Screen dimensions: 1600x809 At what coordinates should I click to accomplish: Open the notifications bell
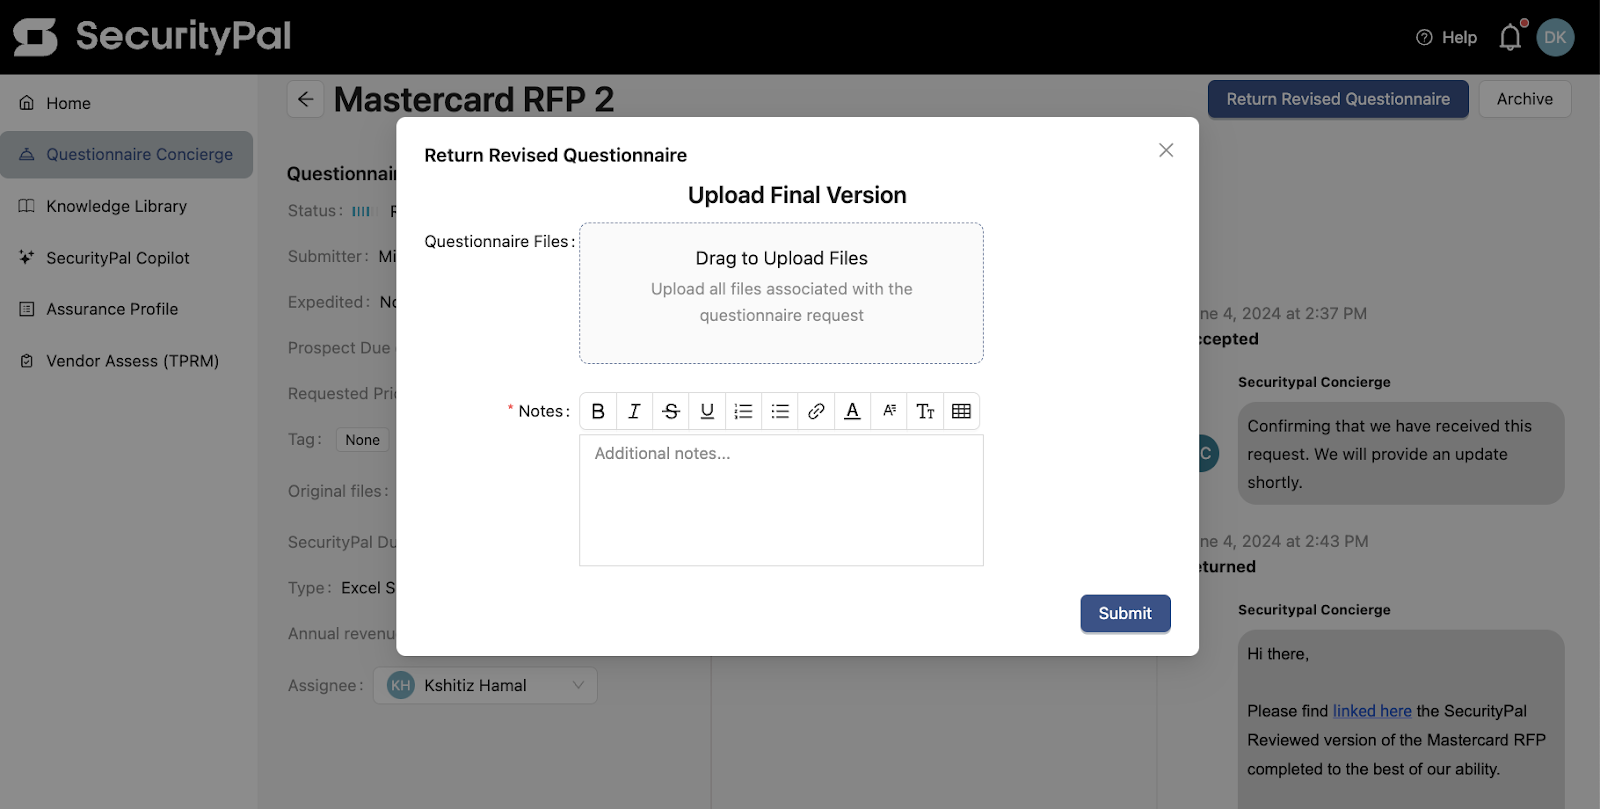1510,37
